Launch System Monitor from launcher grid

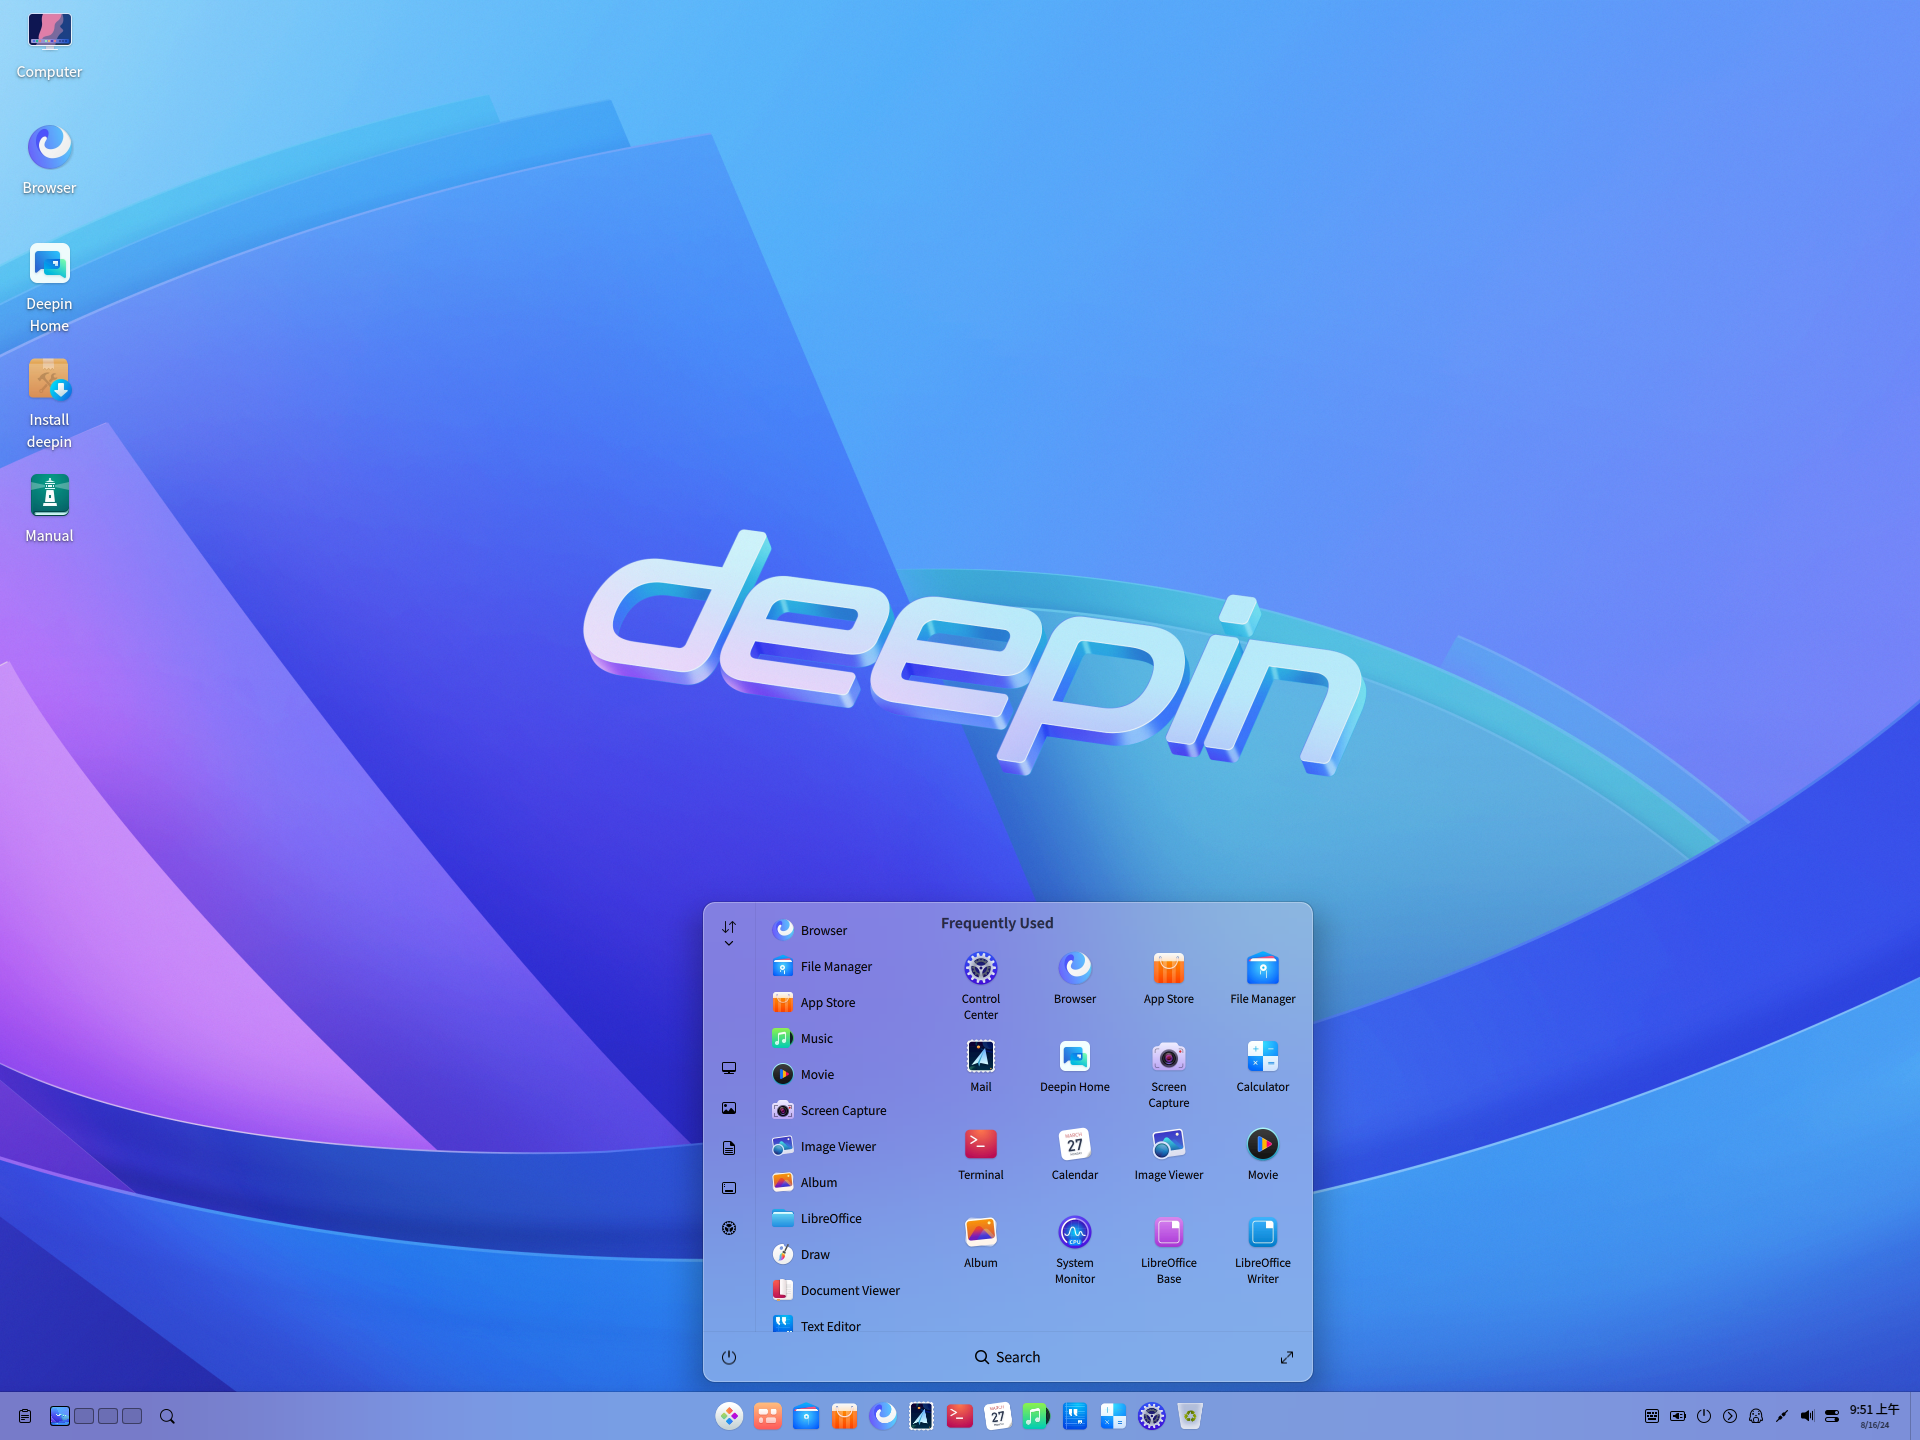coord(1074,1249)
